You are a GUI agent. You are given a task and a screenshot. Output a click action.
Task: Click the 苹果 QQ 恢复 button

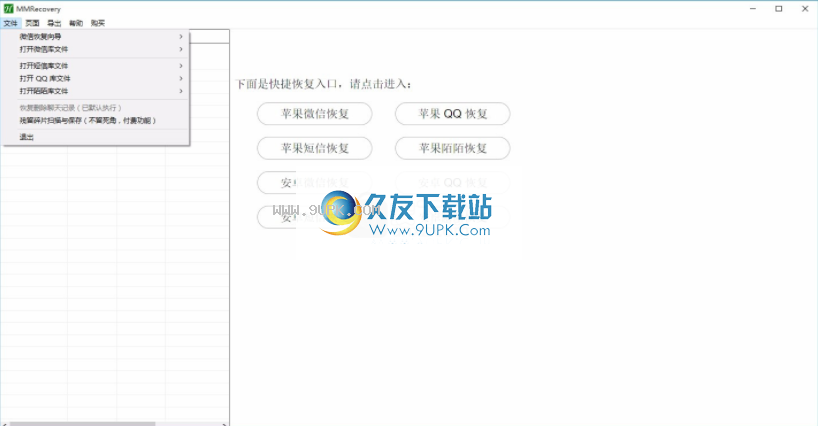click(452, 114)
